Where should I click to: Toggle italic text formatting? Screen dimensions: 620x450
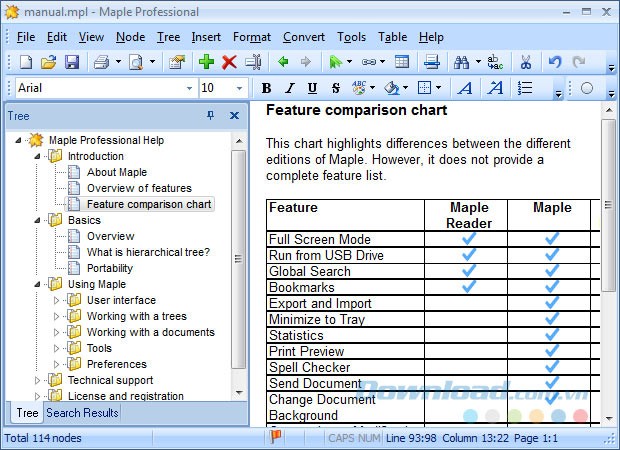click(x=289, y=88)
